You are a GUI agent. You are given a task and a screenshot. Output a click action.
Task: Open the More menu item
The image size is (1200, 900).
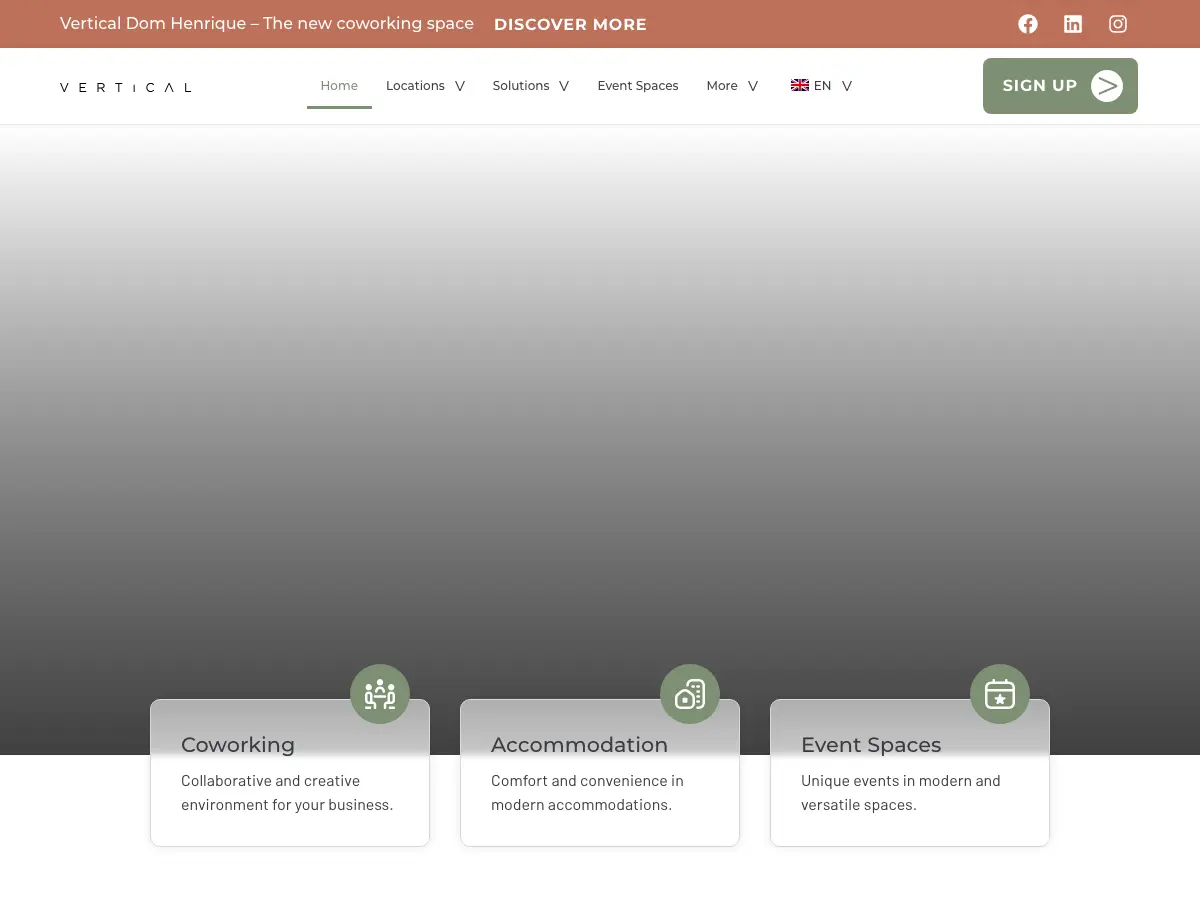click(x=722, y=86)
